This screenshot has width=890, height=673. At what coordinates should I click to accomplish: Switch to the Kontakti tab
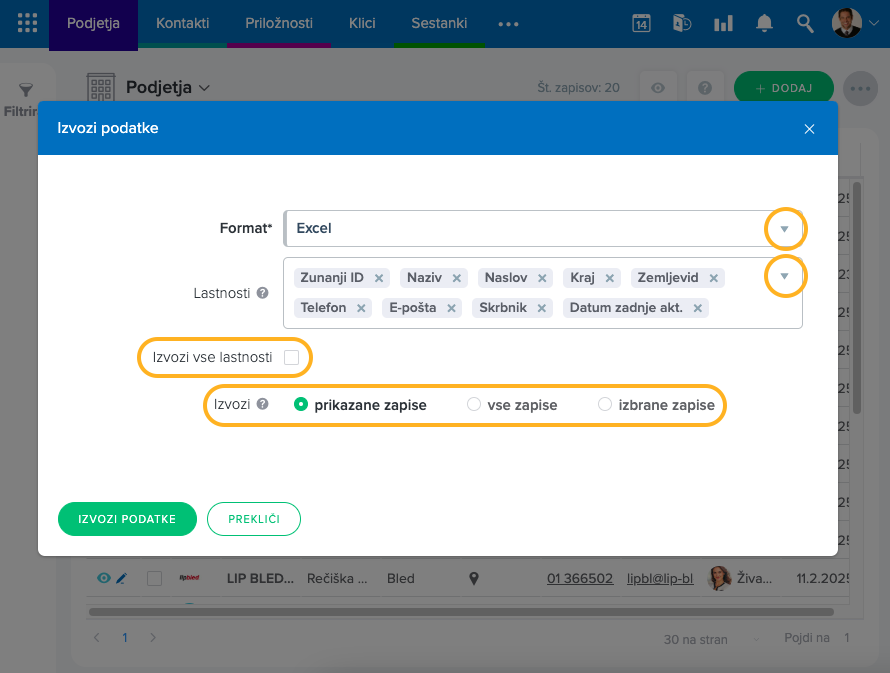182,23
